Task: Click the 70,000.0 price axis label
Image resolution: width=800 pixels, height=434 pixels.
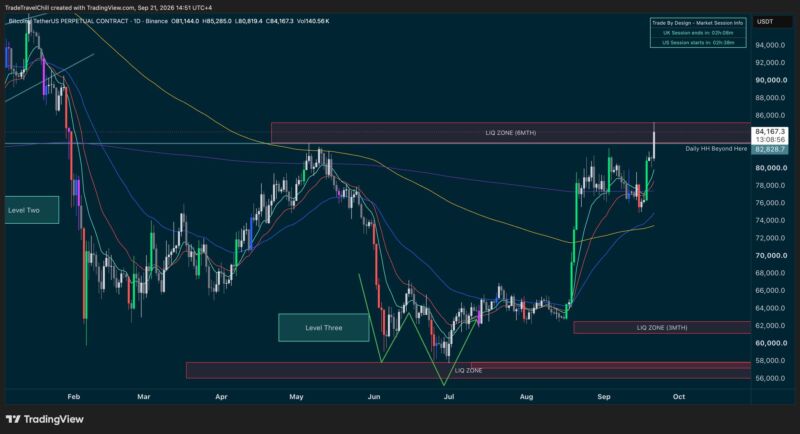Action: [770, 255]
